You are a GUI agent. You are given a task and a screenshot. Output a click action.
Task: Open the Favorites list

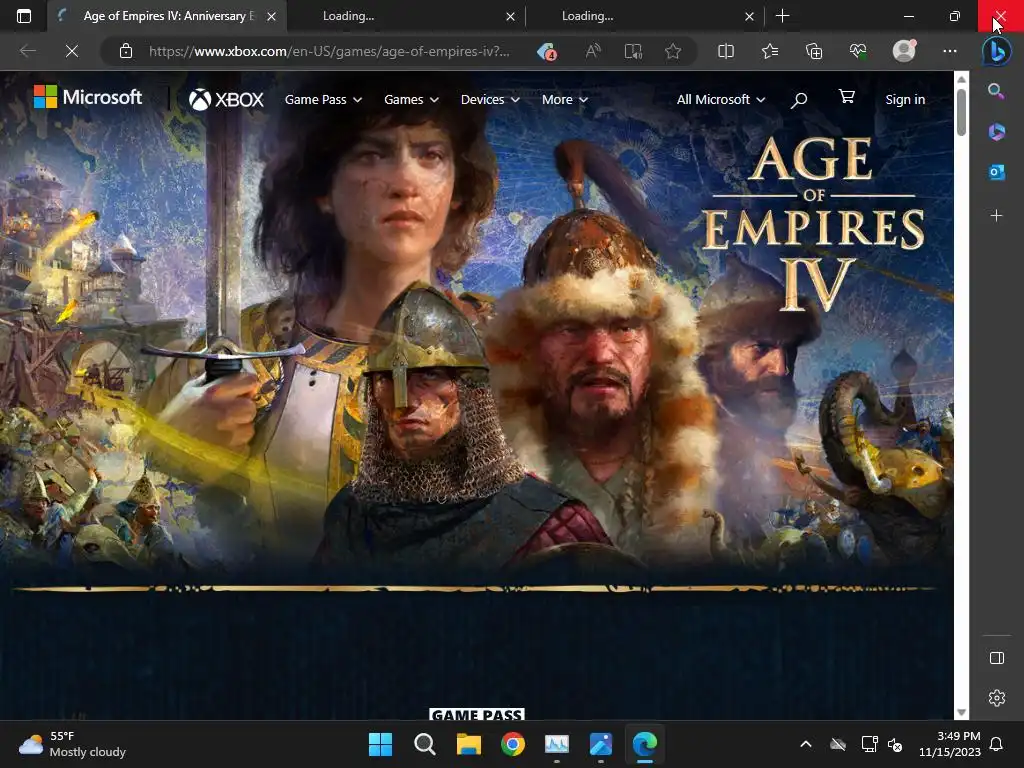click(770, 51)
